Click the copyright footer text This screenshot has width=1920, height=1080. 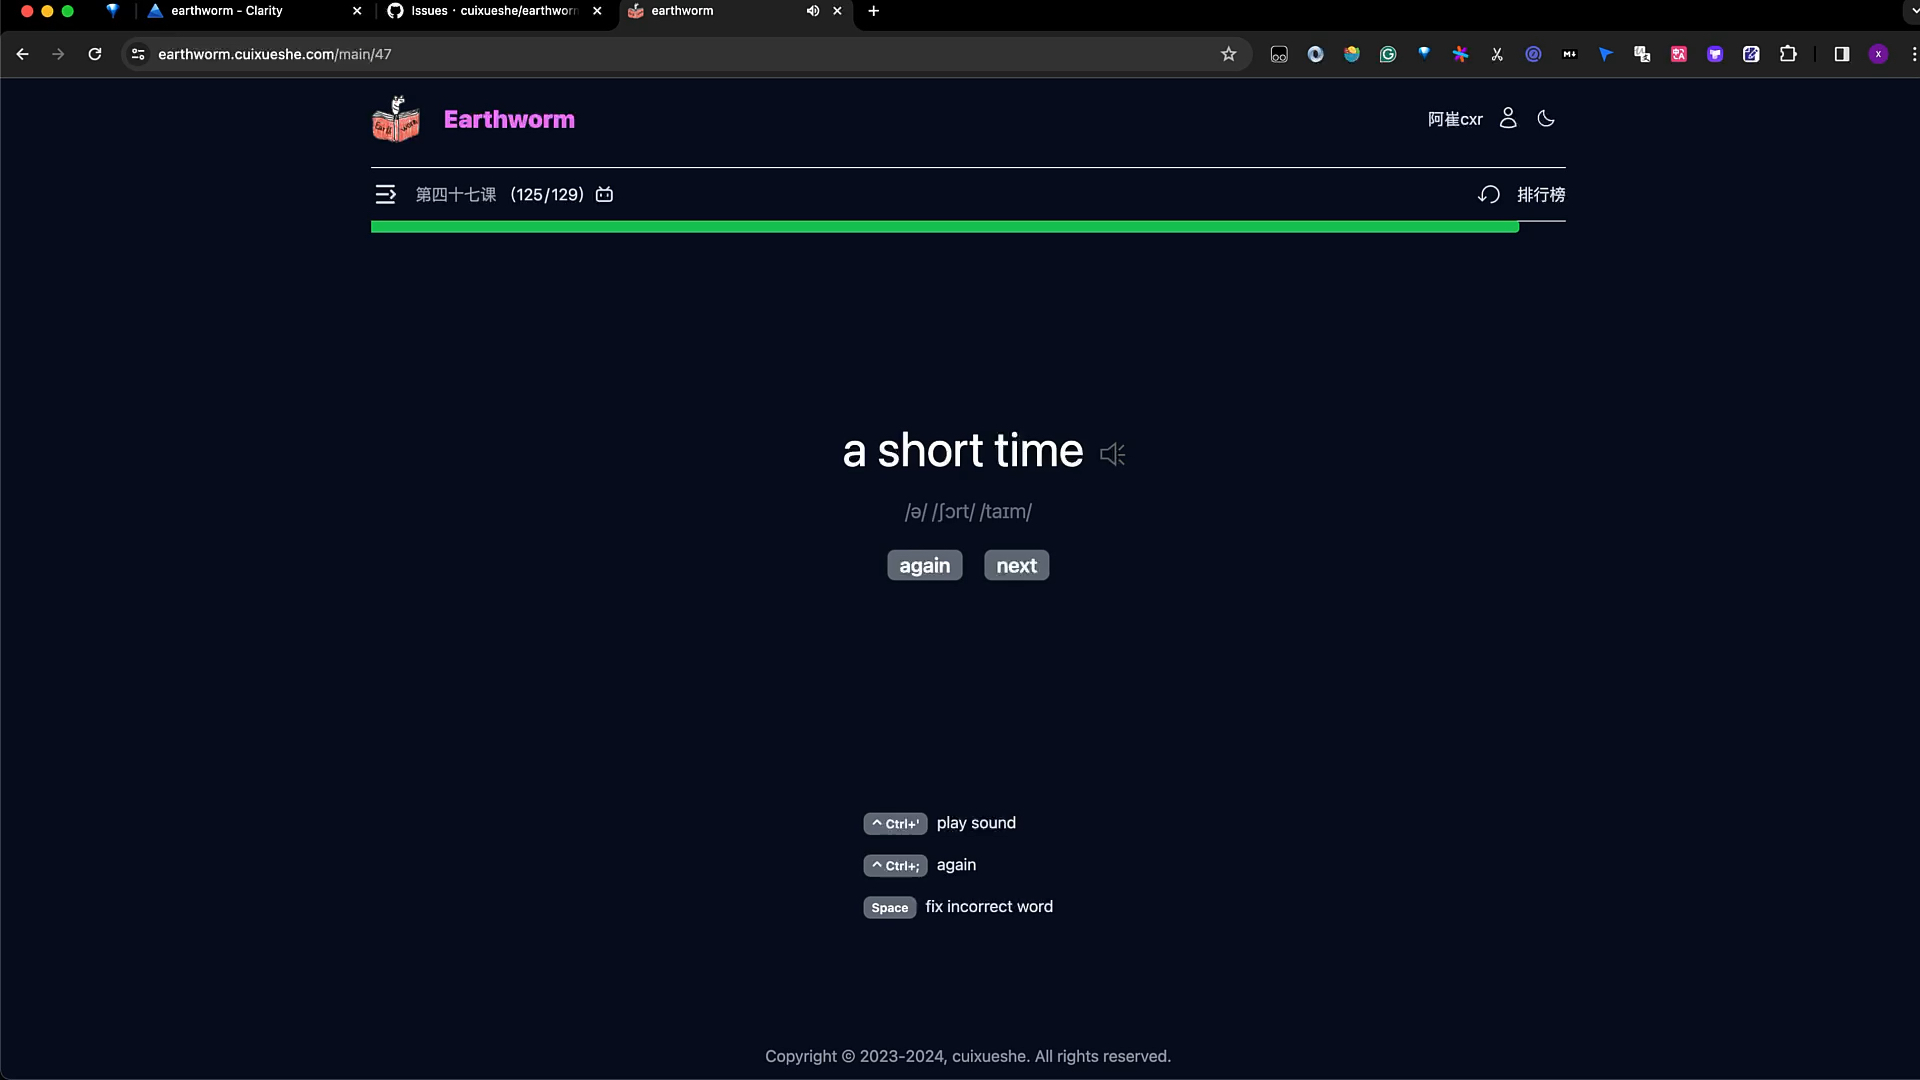tap(968, 1056)
